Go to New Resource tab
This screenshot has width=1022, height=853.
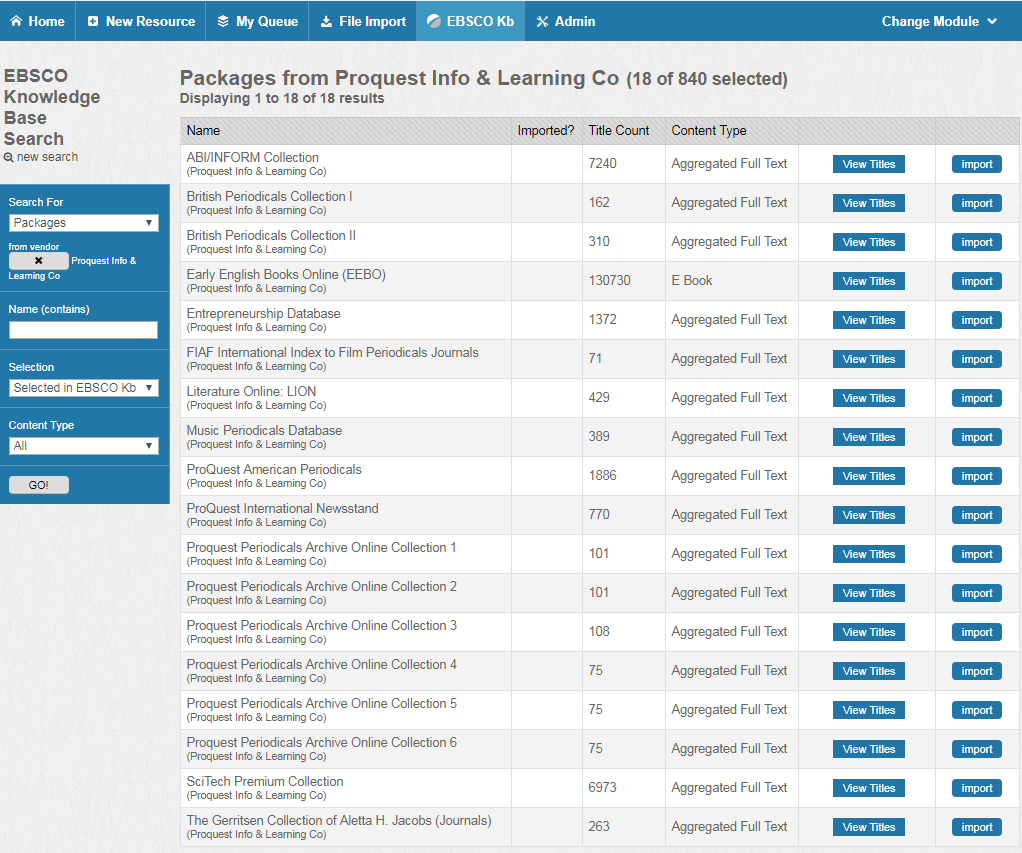tap(141, 21)
